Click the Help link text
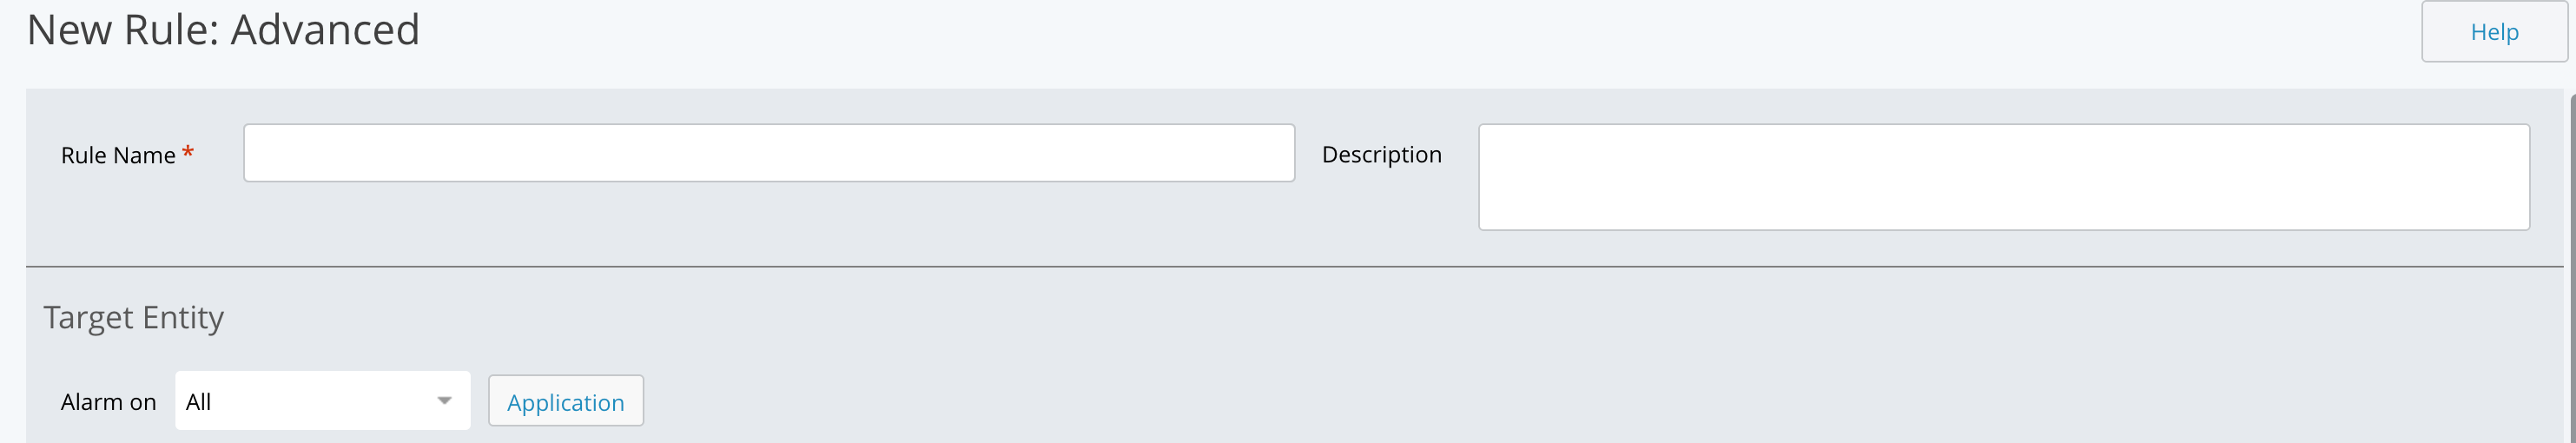This screenshot has width=2576, height=443. (x=2494, y=32)
